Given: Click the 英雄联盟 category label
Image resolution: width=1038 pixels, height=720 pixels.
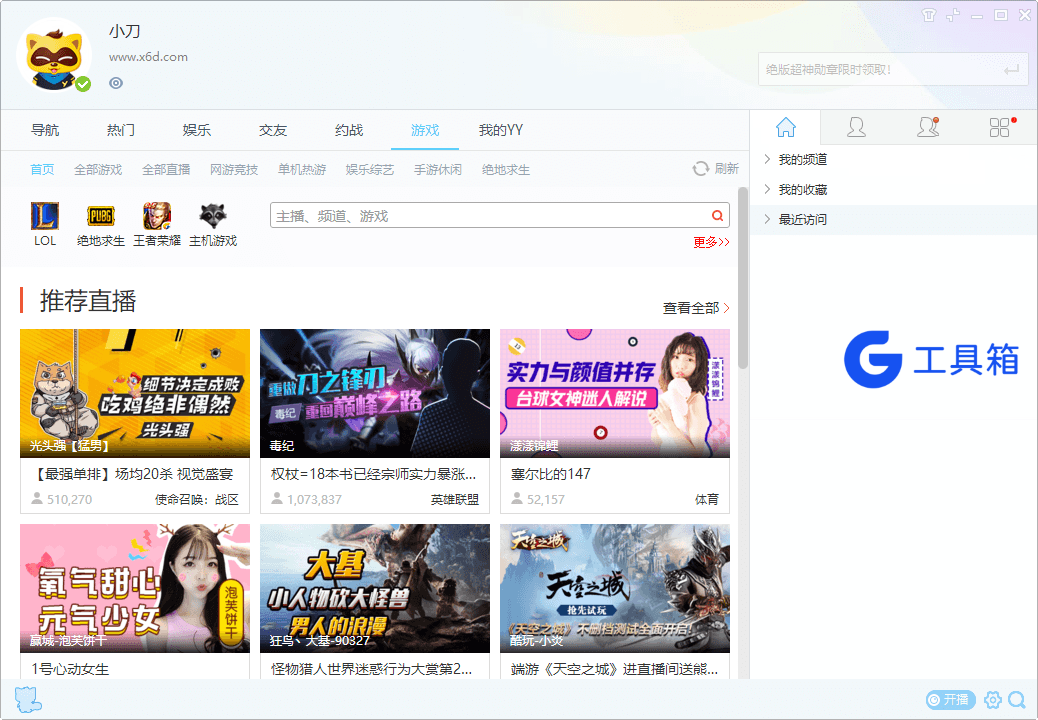Looking at the screenshot, I should point(455,500).
